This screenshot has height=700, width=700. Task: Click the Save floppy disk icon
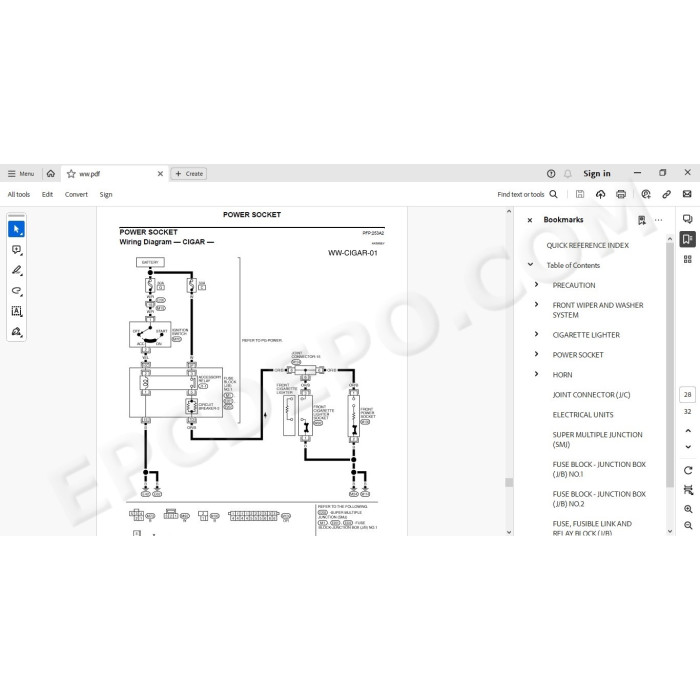(580, 194)
